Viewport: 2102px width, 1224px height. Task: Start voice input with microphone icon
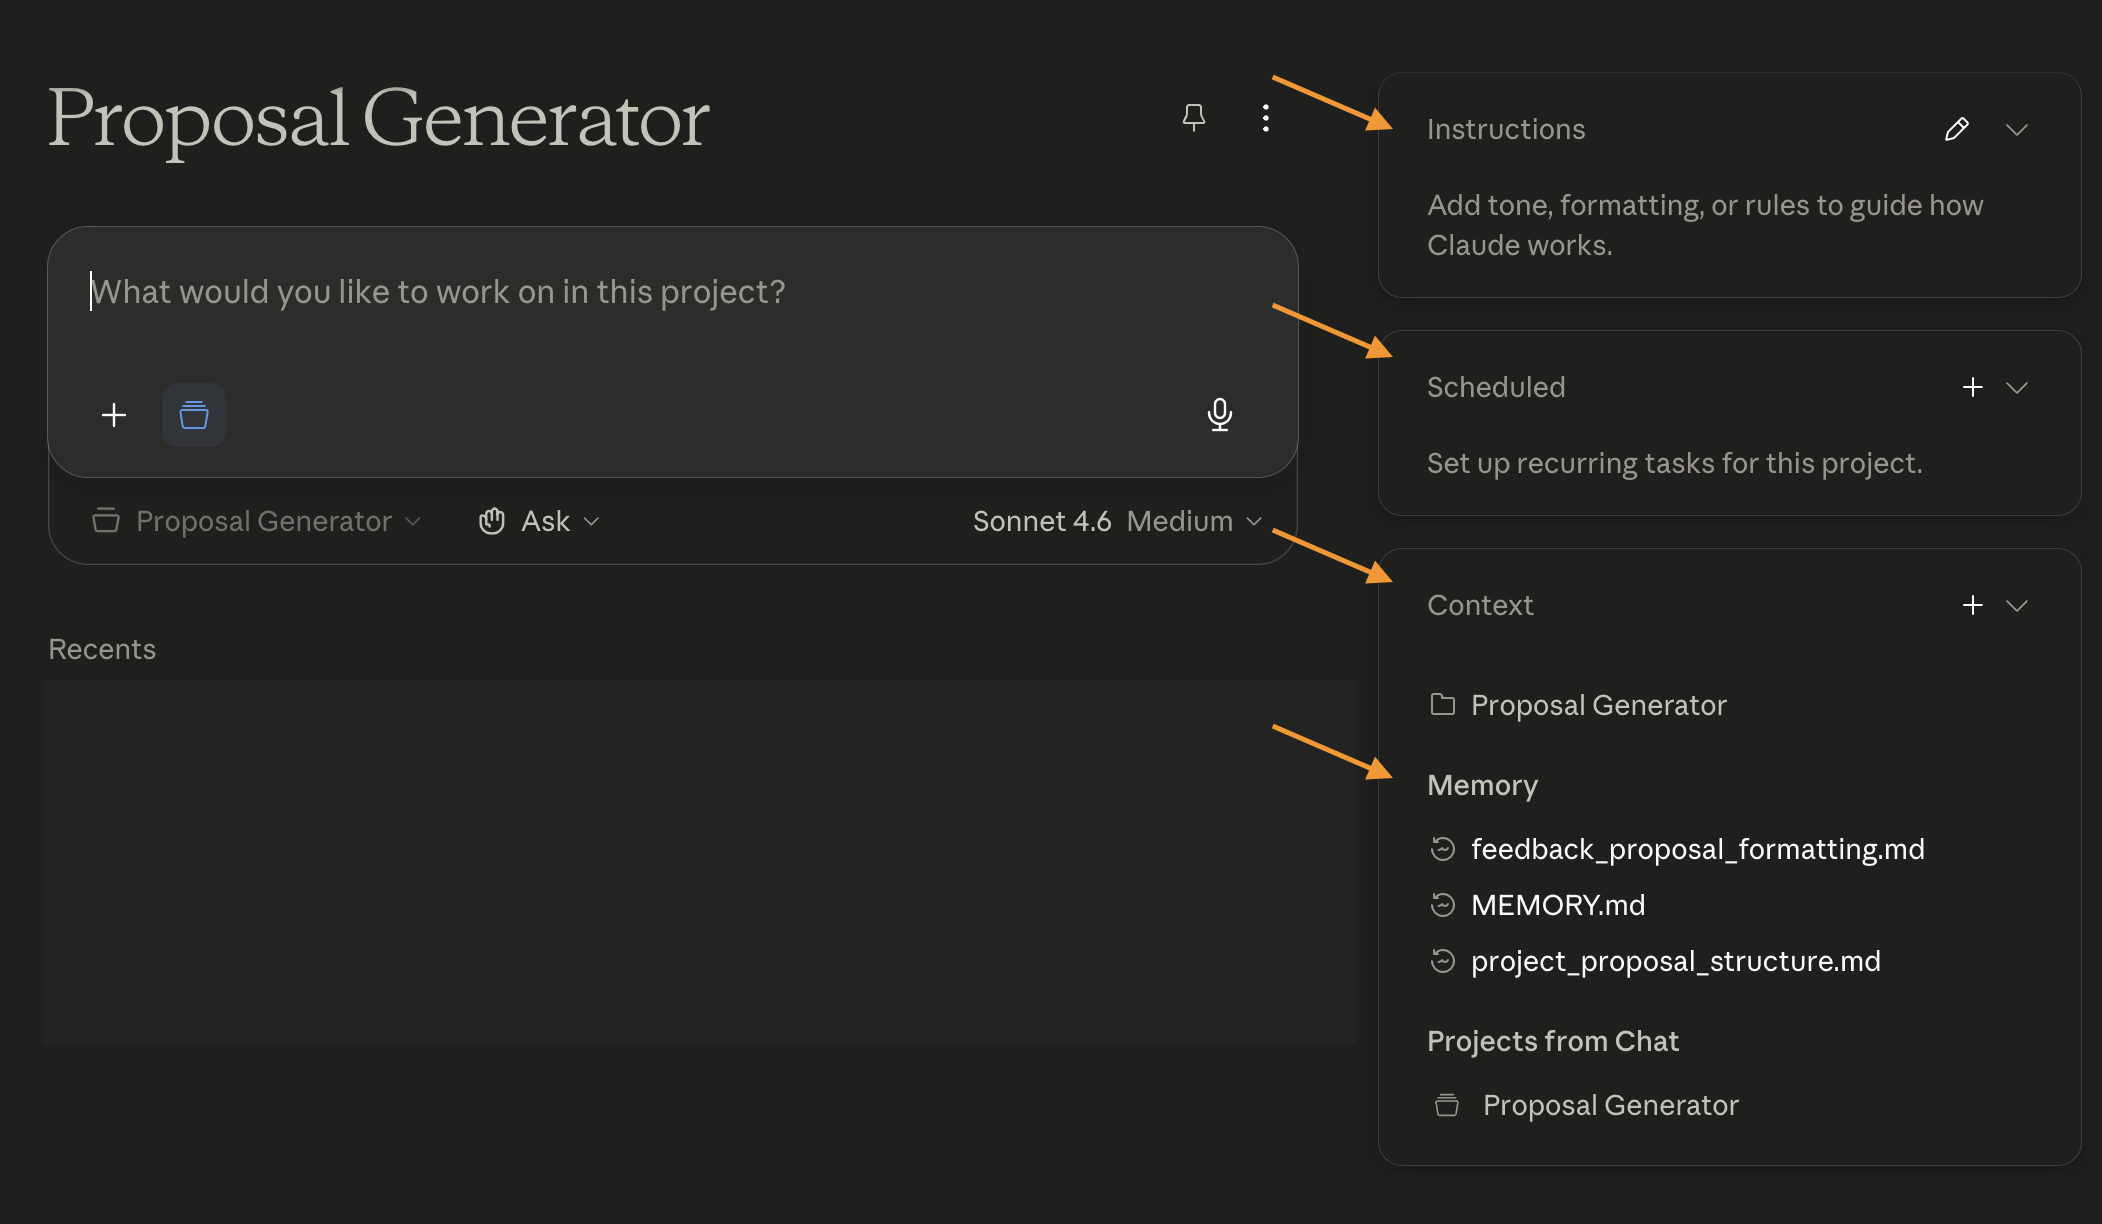coord(1220,415)
